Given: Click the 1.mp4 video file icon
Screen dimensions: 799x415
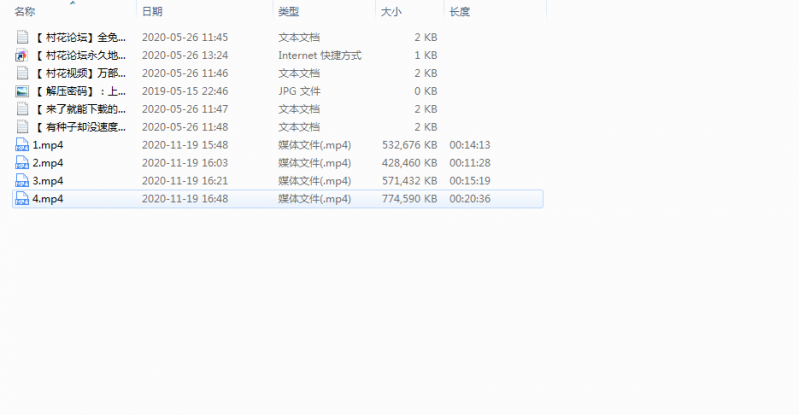Looking at the screenshot, I should (x=22, y=145).
